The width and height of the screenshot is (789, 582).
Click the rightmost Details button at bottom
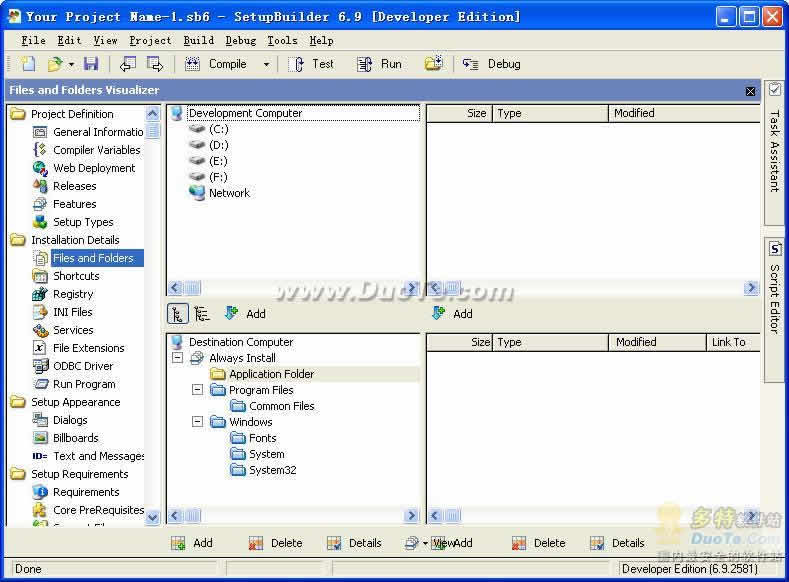click(x=617, y=543)
